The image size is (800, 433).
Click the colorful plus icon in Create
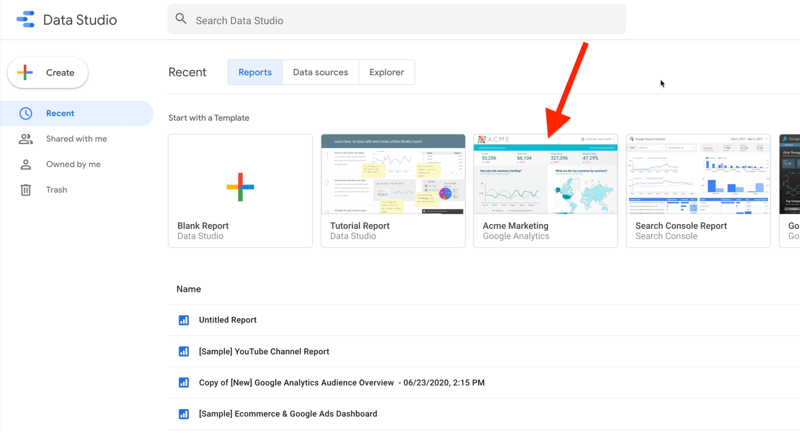[x=25, y=72]
